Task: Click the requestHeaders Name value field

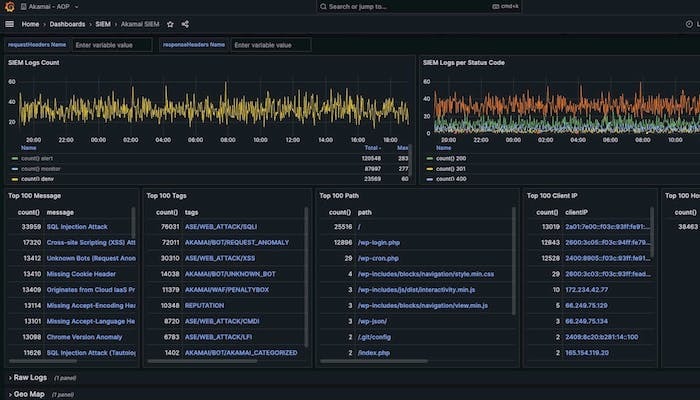Action: point(112,45)
